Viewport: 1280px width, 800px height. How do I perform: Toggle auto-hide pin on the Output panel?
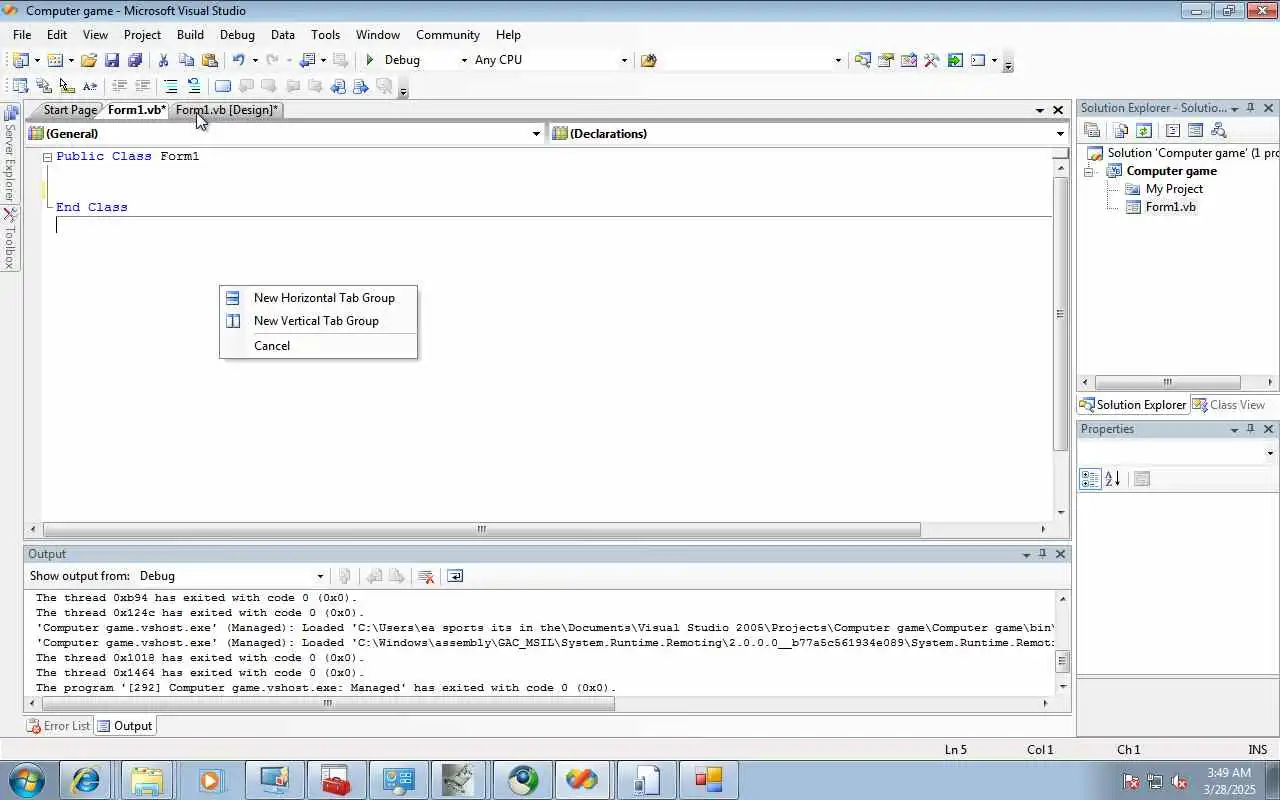1042,554
